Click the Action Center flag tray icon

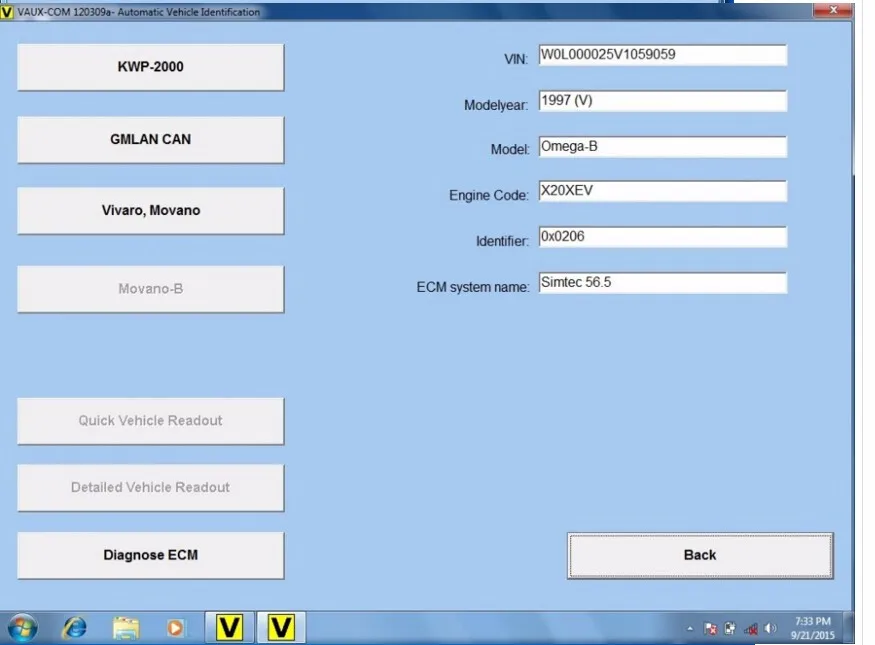pos(710,629)
